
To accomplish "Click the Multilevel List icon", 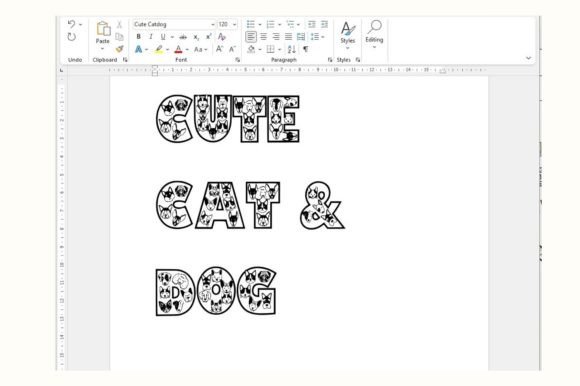I will coord(290,24).
